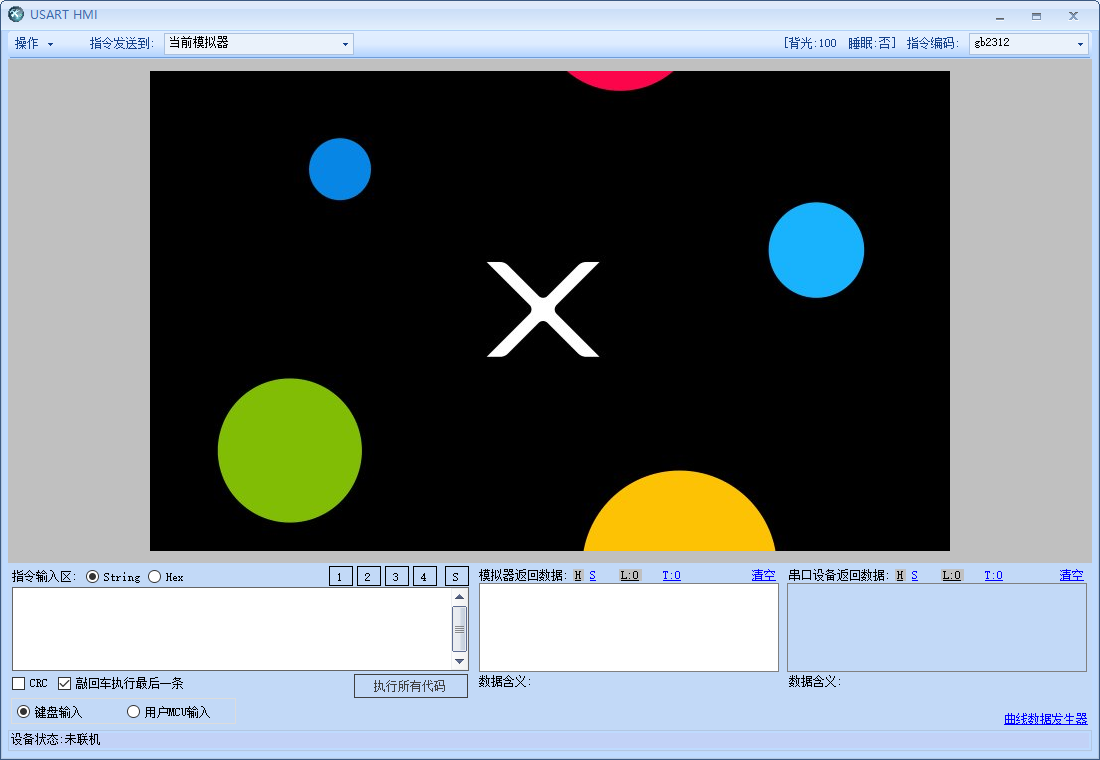Click quick-command button 2
This screenshot has height=760, width=1100.
(368, 576)
